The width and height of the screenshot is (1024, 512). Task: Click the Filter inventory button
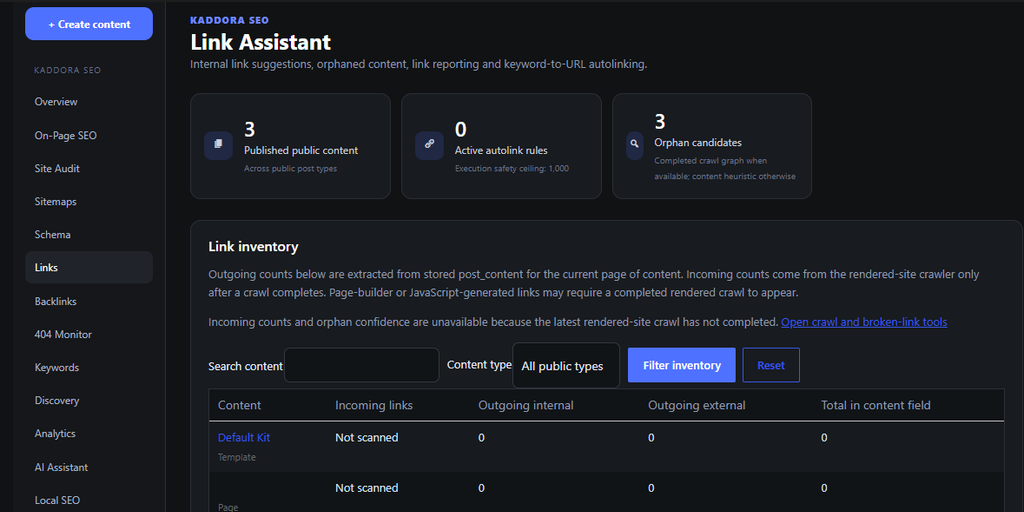point(682,365)
